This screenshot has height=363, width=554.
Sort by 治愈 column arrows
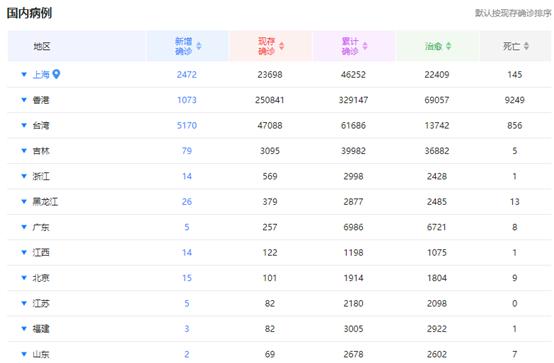448,46
